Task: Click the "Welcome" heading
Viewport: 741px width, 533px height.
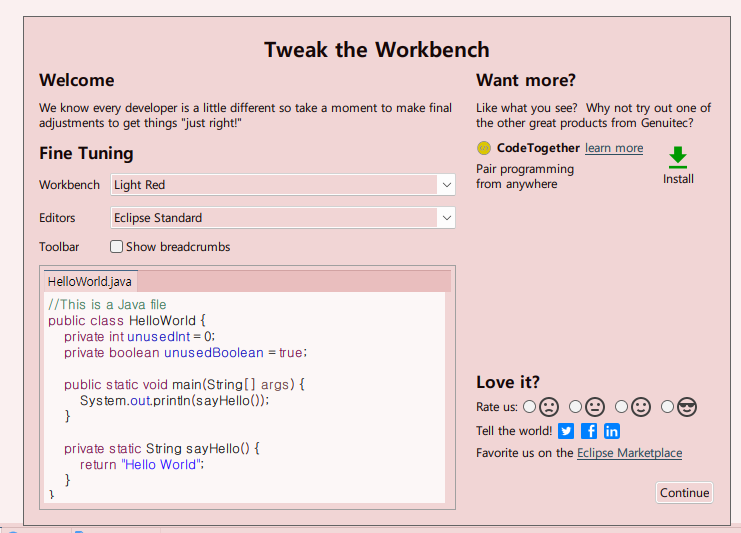Action: point(77,80)
